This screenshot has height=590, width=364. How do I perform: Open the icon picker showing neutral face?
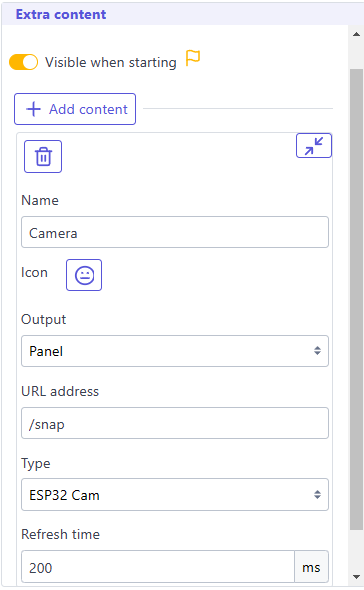pos(84,275)
